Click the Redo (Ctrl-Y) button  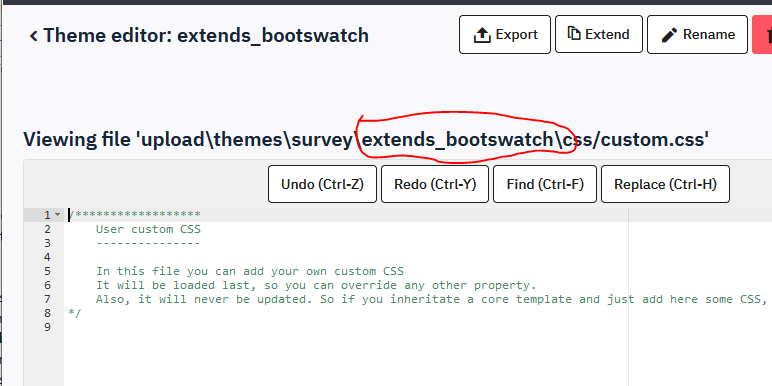tap(435, 184)
